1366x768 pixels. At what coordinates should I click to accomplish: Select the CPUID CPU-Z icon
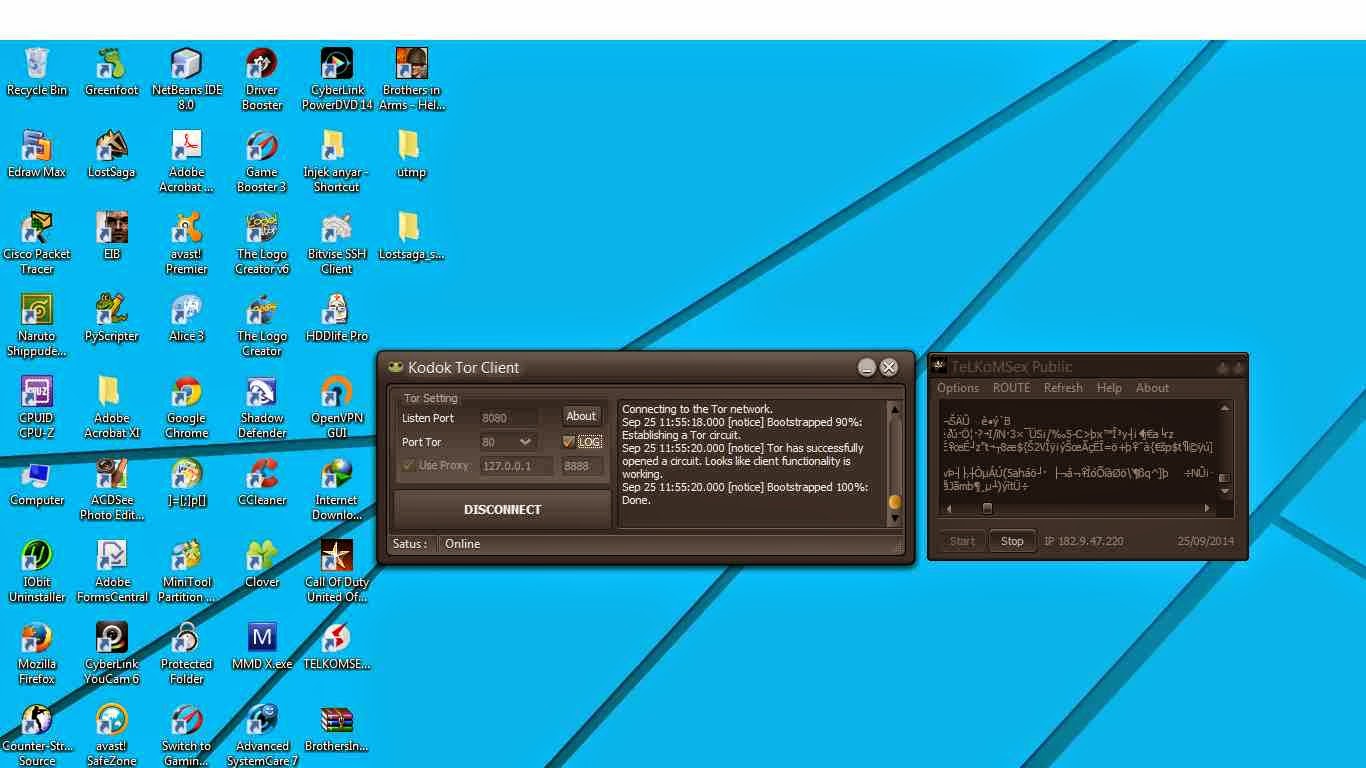[37, 407]
